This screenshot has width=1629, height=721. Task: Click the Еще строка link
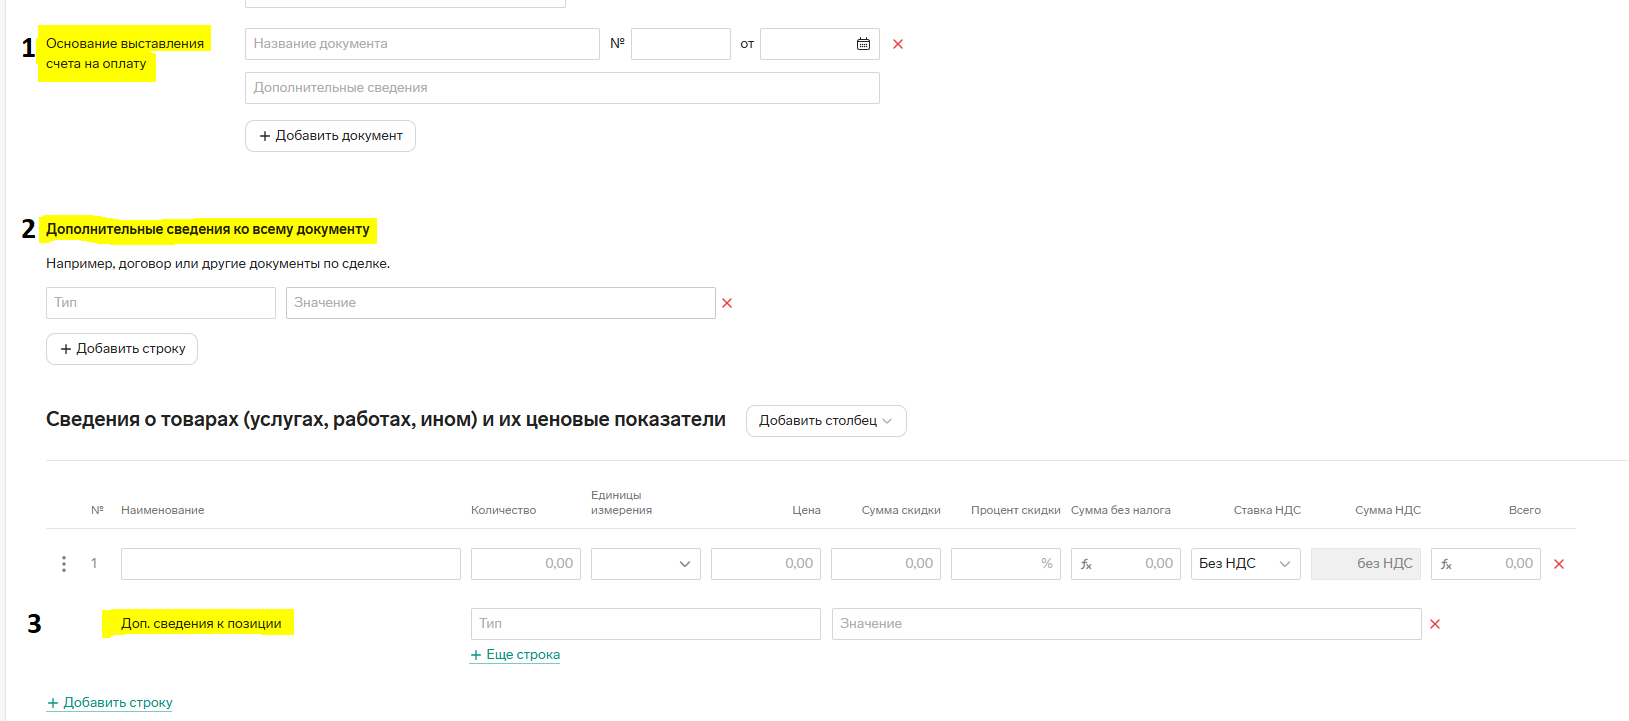click(x=515, y=655)
